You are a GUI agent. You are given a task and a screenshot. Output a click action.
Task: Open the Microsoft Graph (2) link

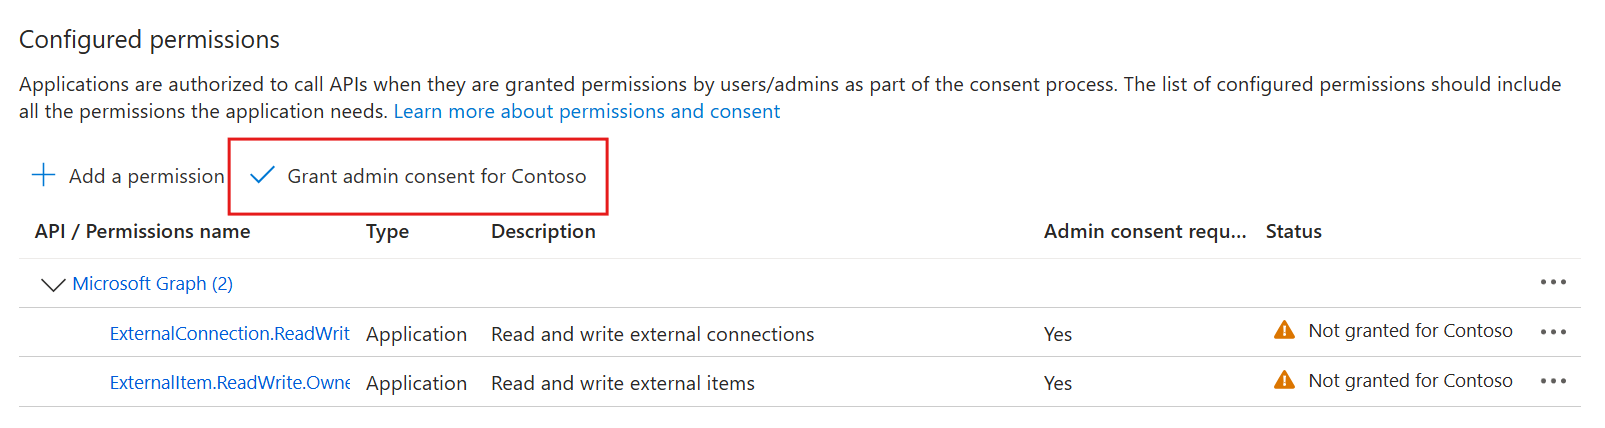[x=152, y=284]
